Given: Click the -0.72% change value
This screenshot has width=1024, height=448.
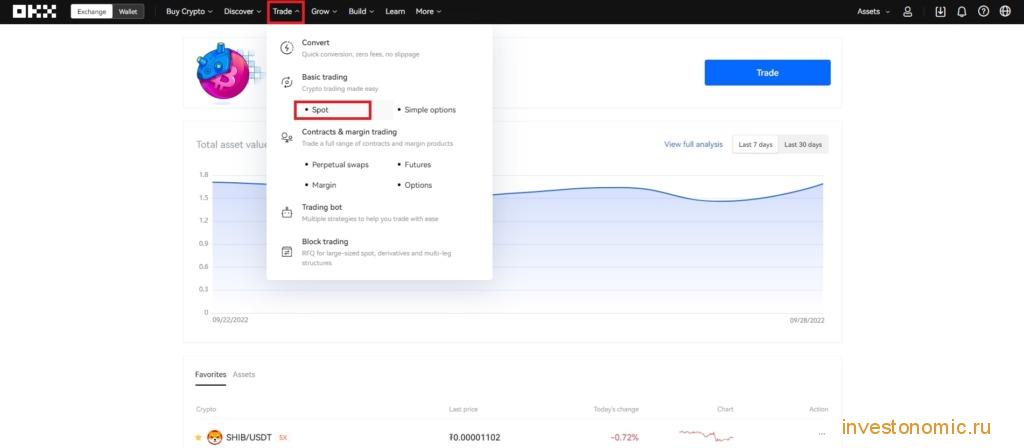Looking at the screenshot, I should coord(624,437).
